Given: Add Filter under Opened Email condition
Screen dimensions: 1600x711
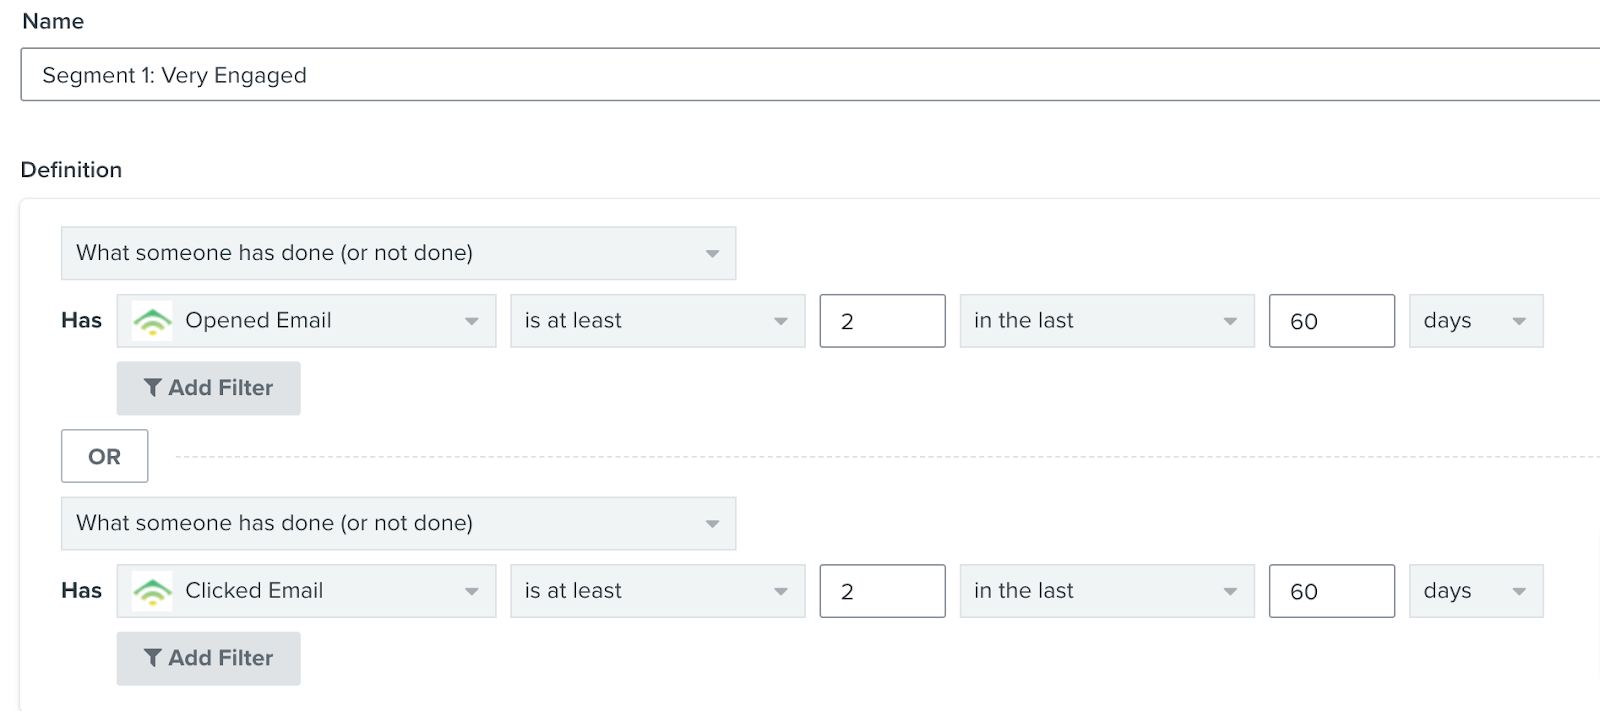Looking at the screenshot, I should pyautogui.click(x=208, y=388).
